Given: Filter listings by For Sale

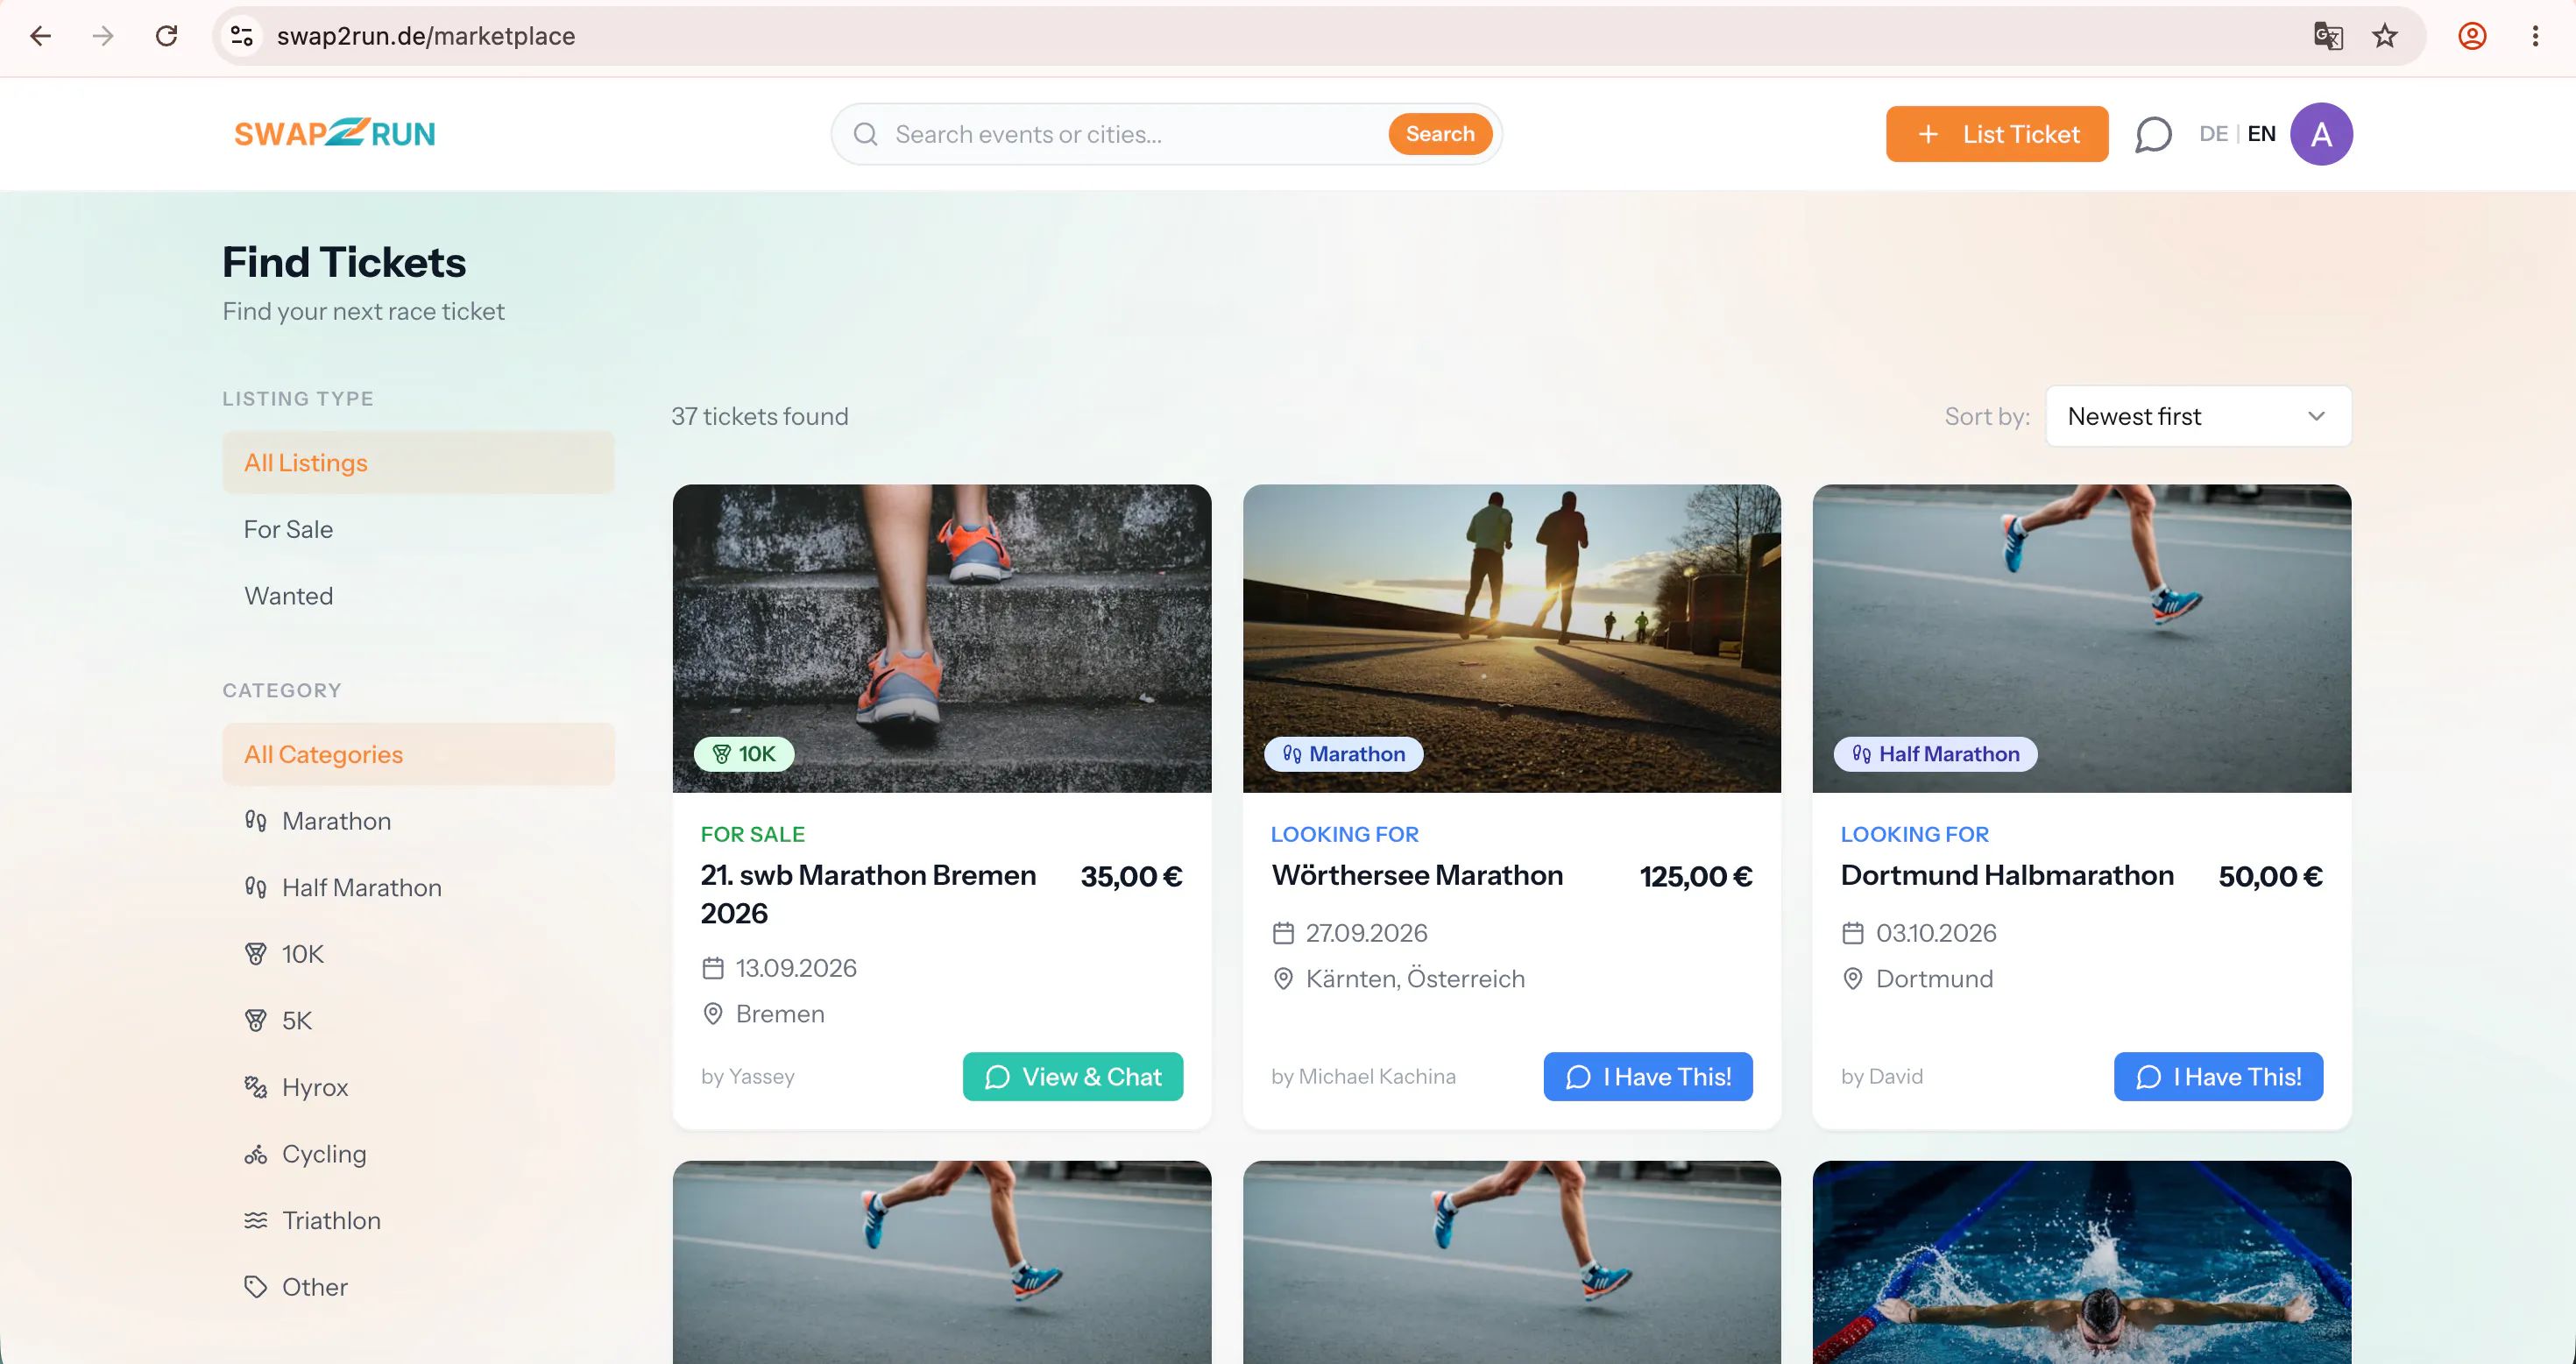Looking at the screenshot, I should click(418, 529).
